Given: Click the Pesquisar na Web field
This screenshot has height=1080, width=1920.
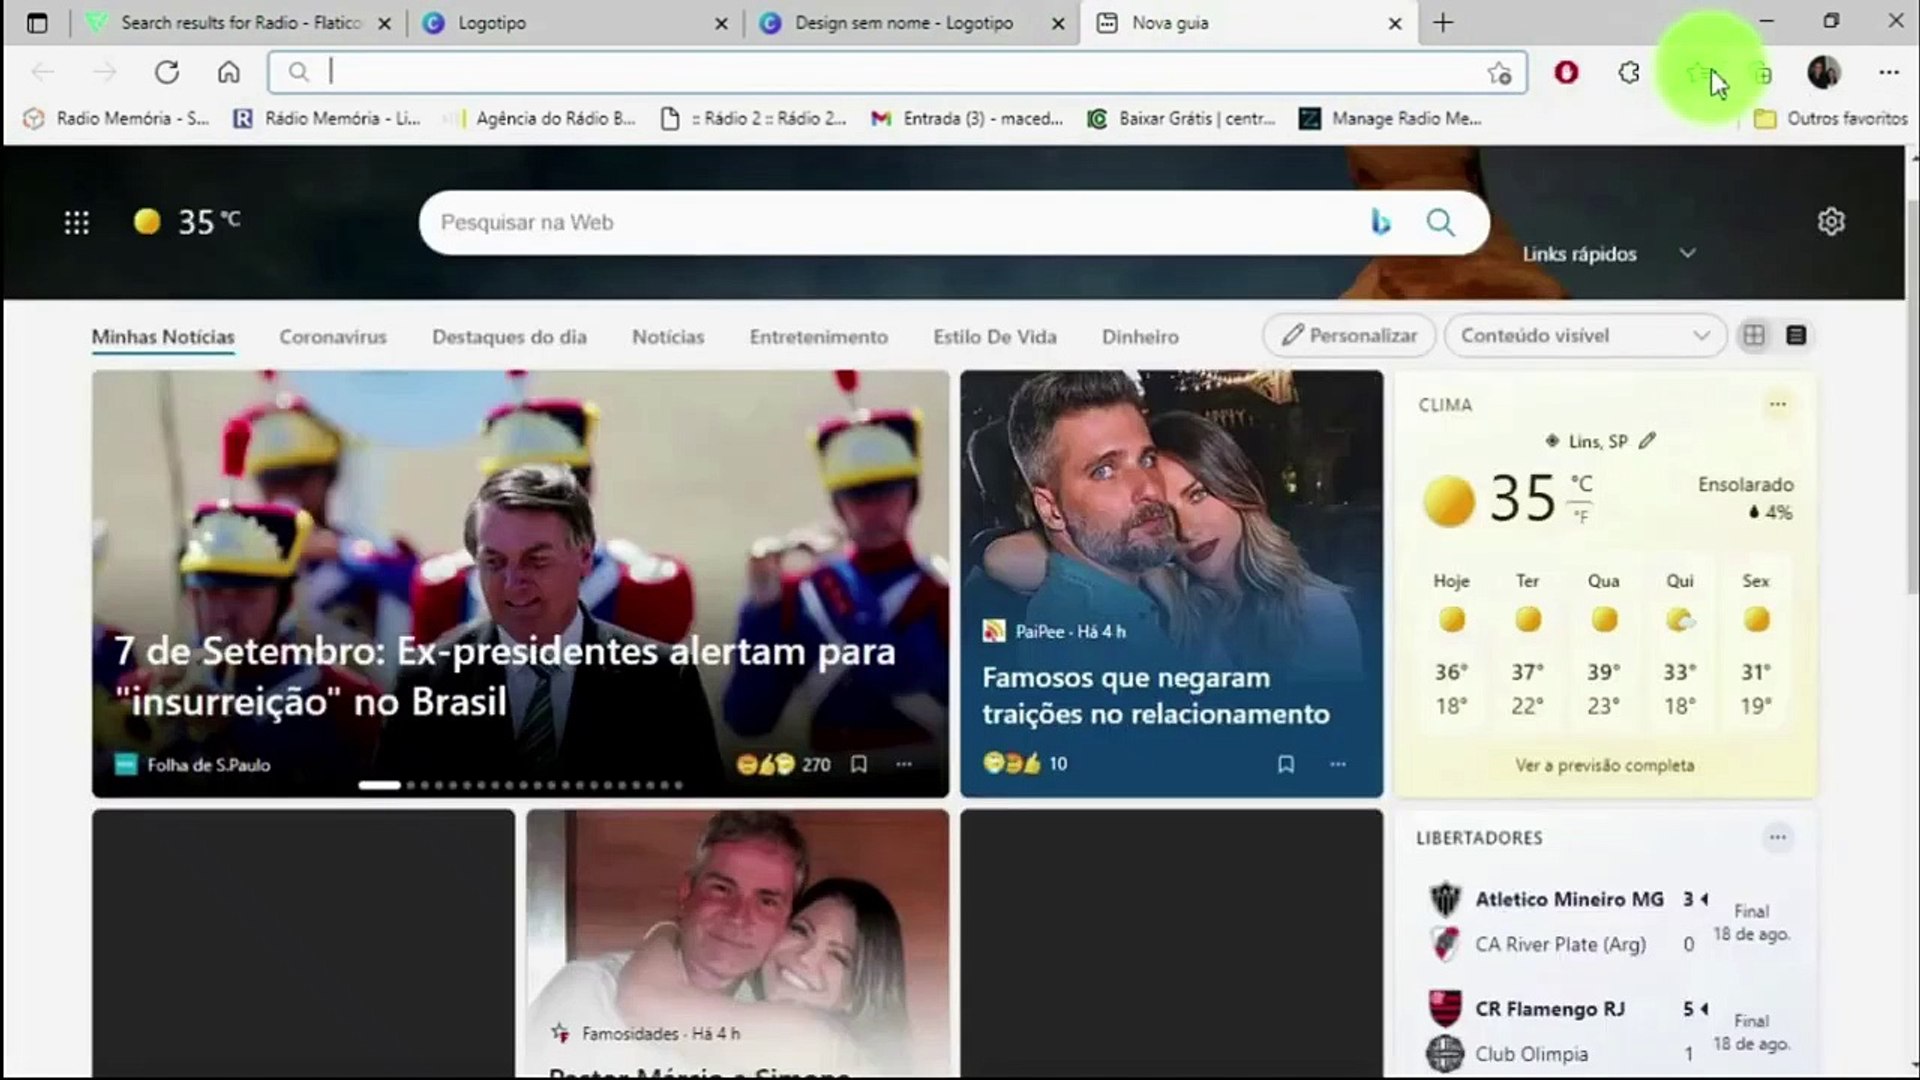Looking at the screenshot, I should (x=890, y=222).
